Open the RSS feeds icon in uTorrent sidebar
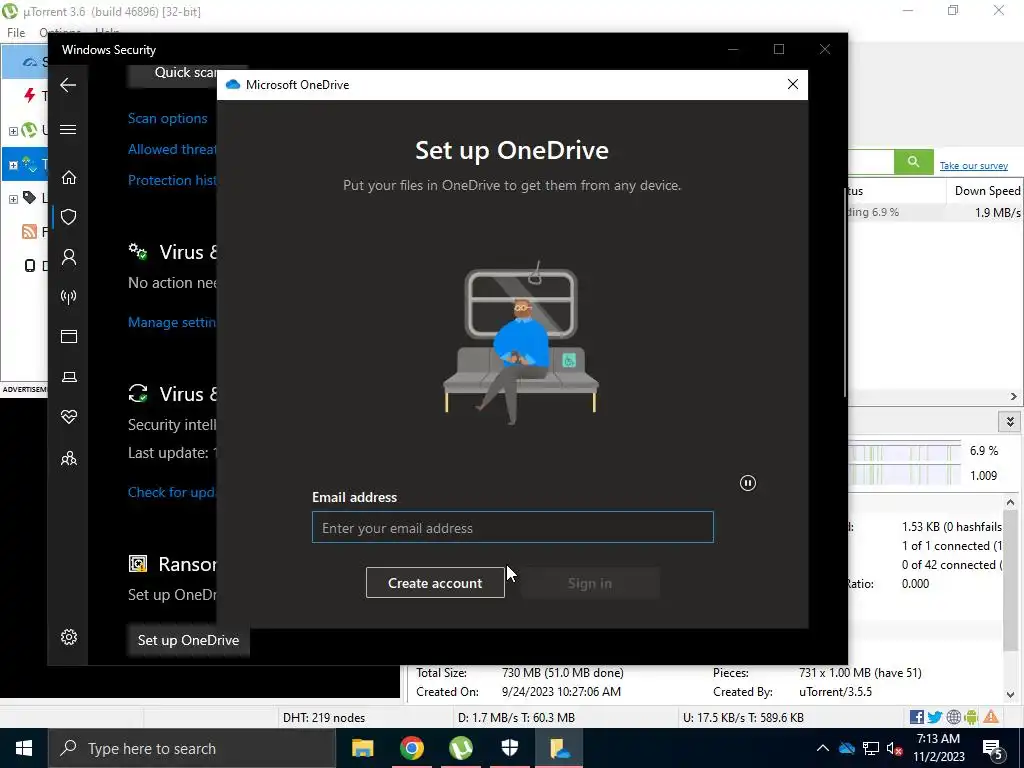Image resolution: width=1024 pixels, height=768 pixels. [x=29, y=231]
